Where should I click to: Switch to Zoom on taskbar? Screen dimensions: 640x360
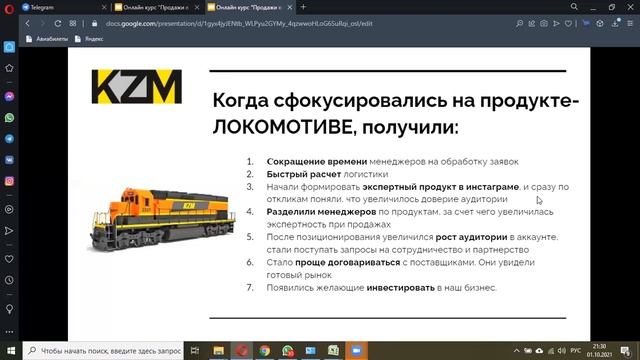click(356, 351)
